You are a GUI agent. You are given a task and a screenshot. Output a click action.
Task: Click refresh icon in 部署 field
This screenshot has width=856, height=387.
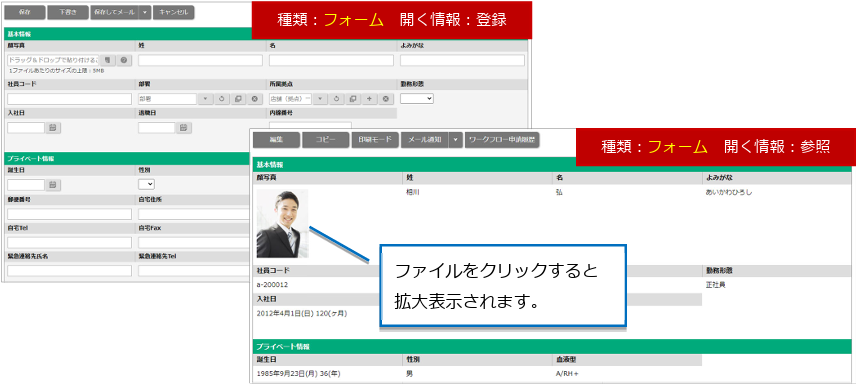[x=222, y=99]
